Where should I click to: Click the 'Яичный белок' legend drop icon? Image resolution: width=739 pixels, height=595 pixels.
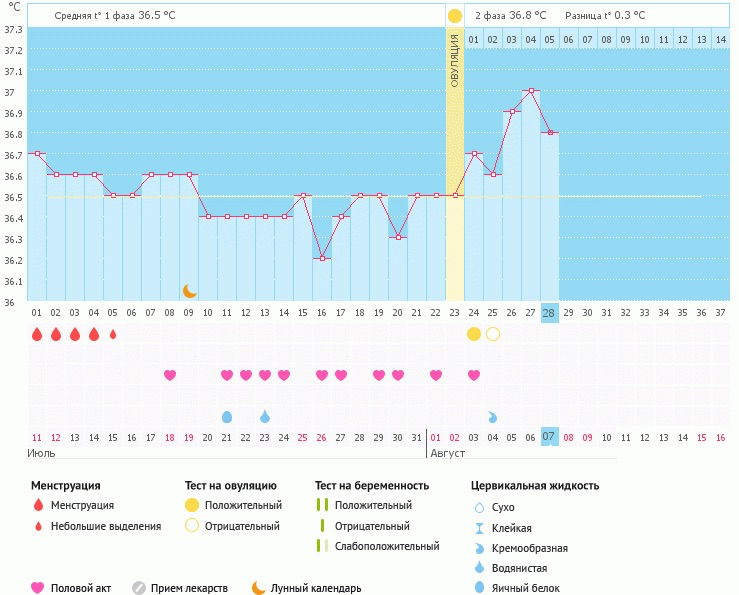[x=478, y=588]
